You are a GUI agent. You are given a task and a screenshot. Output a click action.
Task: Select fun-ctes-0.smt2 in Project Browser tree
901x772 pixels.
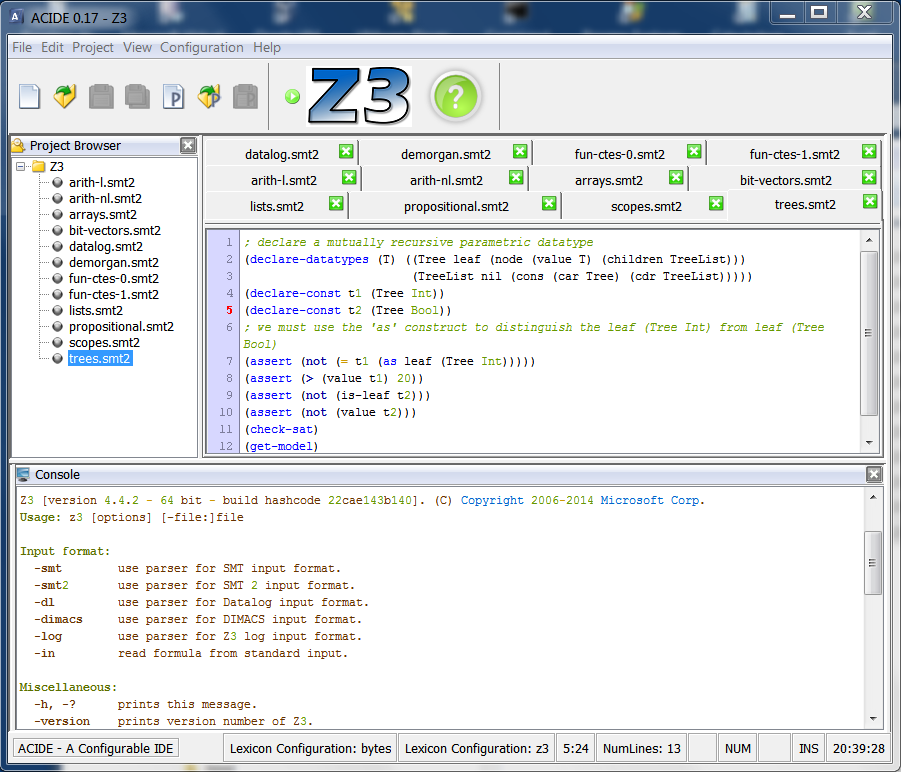[114, 279]
